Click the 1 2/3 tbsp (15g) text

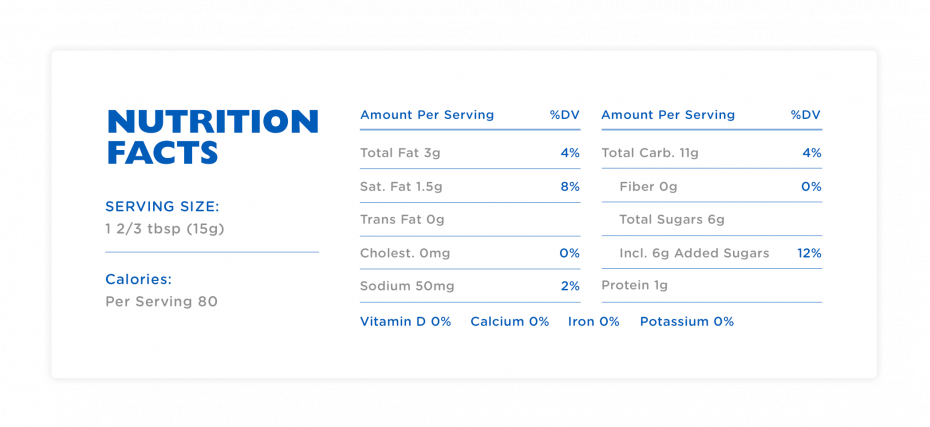coord(165,229)
